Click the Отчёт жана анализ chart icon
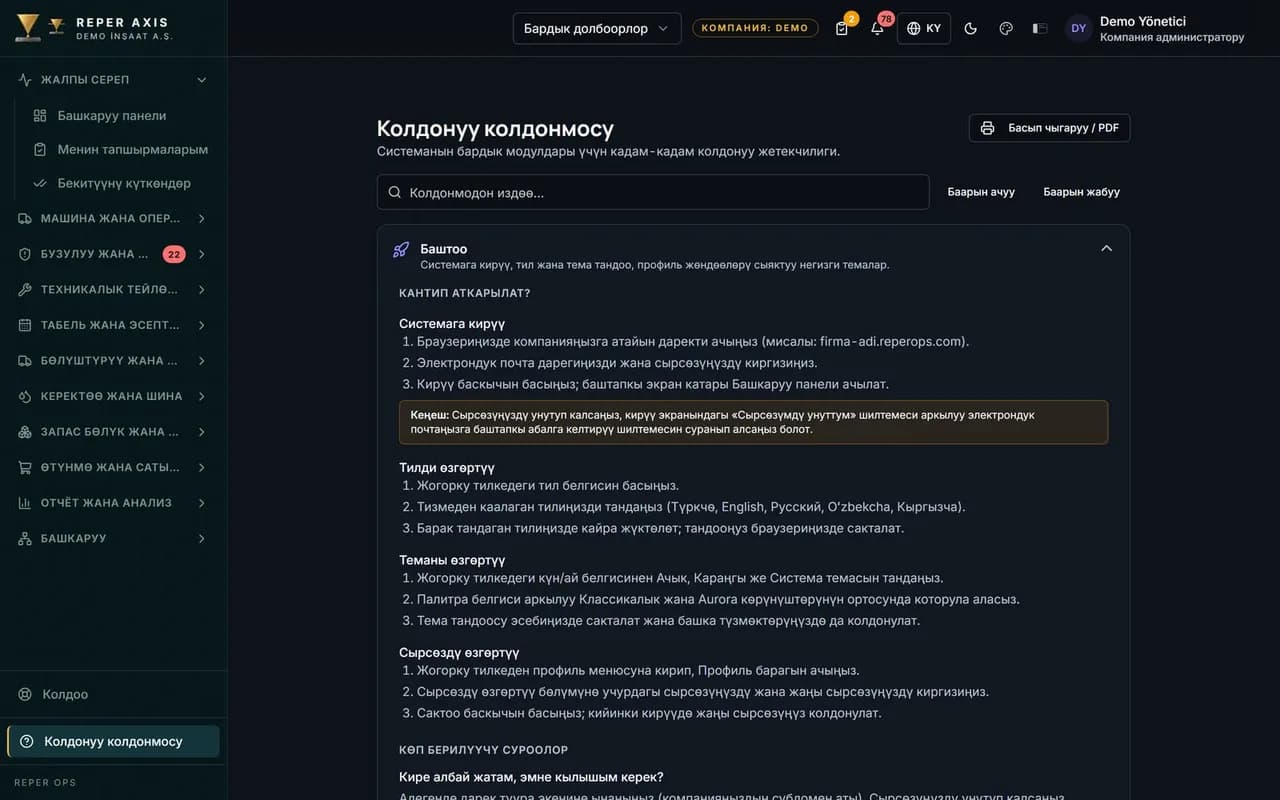 coord(25,503)
